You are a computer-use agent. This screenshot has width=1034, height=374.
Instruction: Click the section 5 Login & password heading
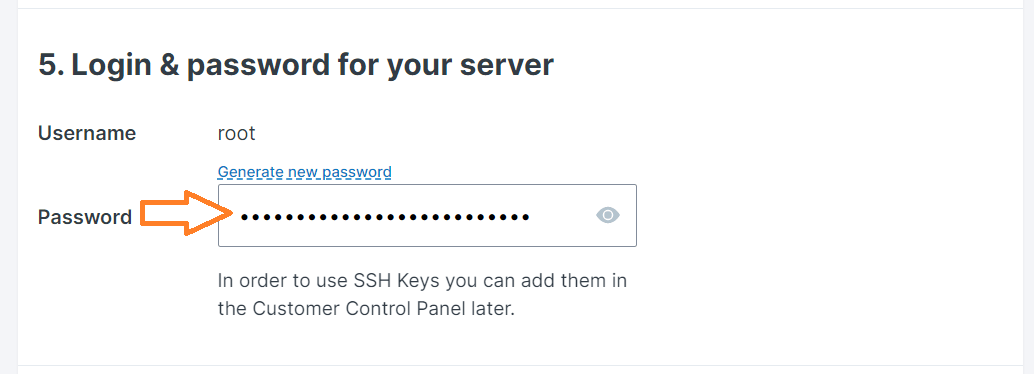point(295,65)
